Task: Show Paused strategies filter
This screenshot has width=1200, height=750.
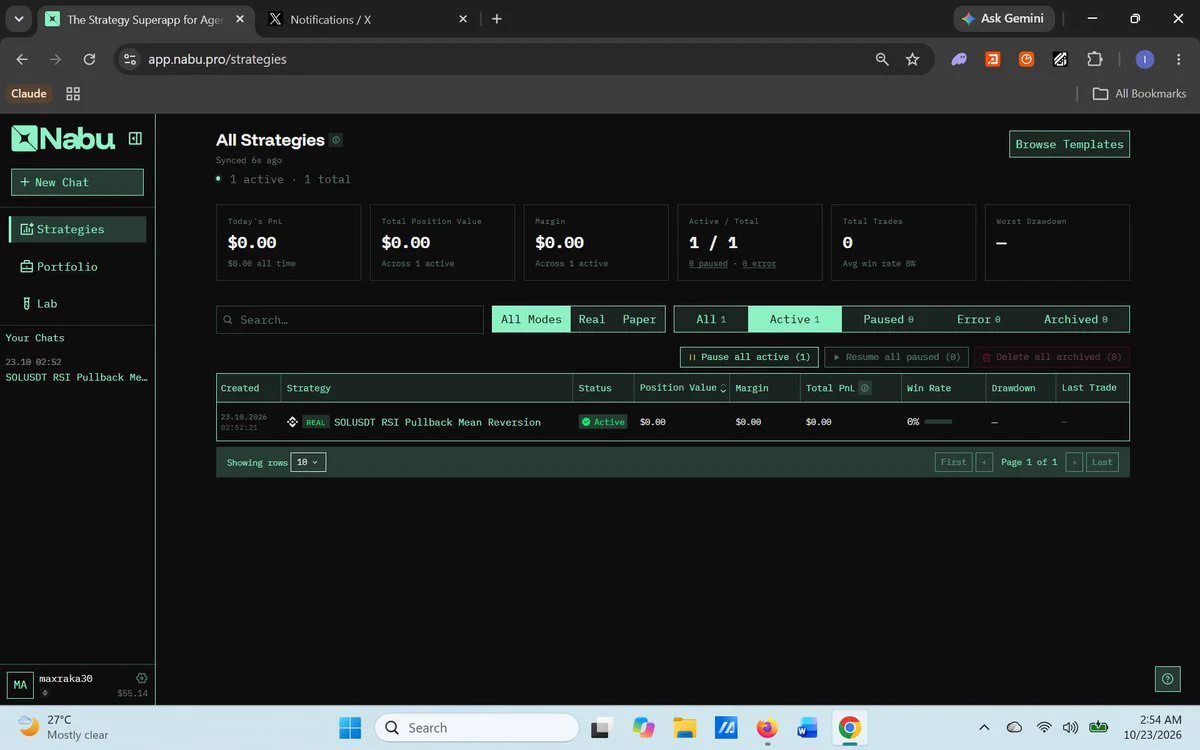Action: coord(889,319)
